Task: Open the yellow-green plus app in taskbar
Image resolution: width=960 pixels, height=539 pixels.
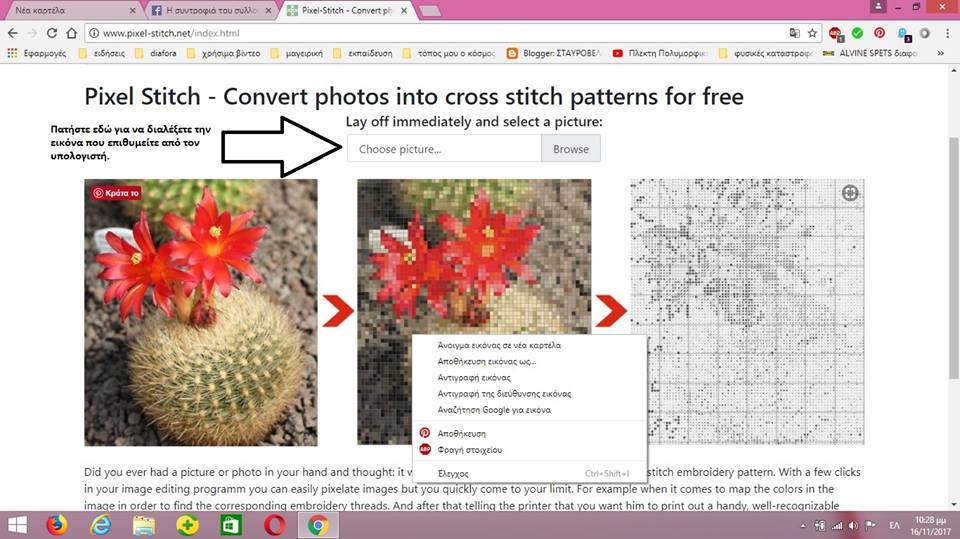Action: 187,526
